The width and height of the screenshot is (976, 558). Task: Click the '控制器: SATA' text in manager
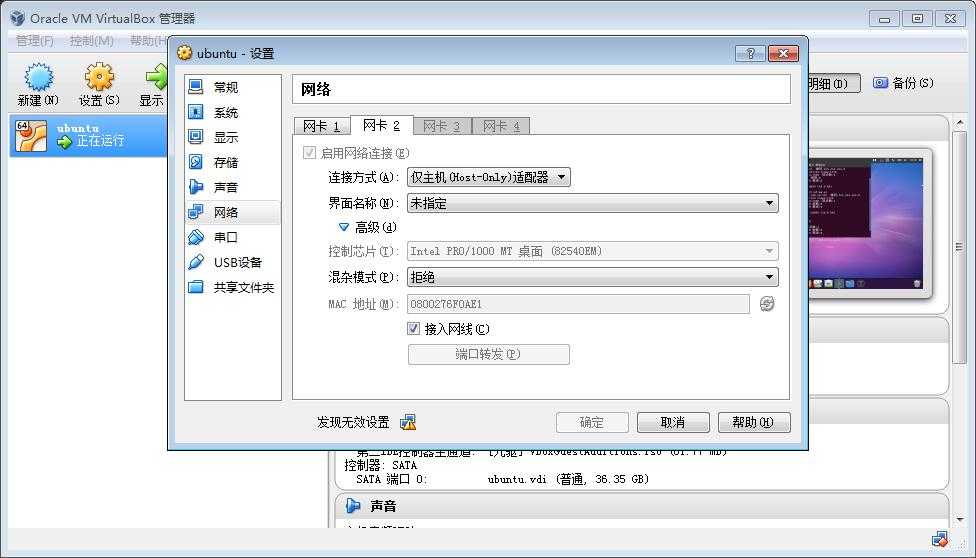pos(380,465)
